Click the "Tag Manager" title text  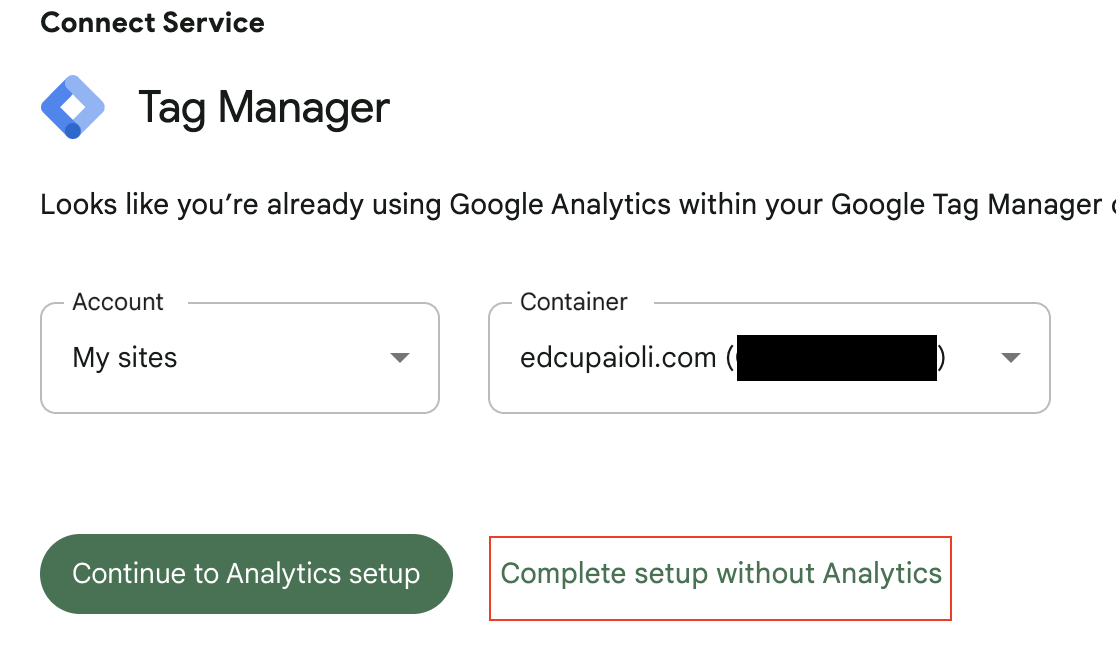(x=264, y=107)
